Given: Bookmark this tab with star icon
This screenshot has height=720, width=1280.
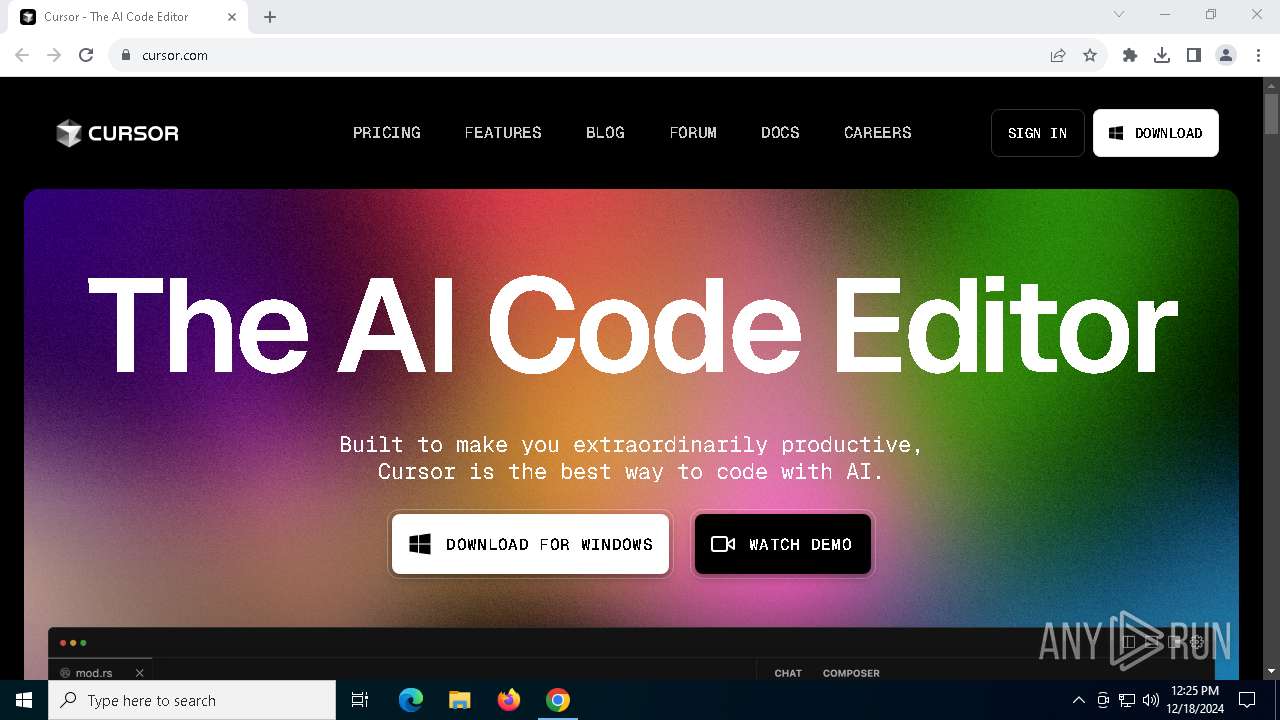Looking at the screenshot, I should point(1090,55).
